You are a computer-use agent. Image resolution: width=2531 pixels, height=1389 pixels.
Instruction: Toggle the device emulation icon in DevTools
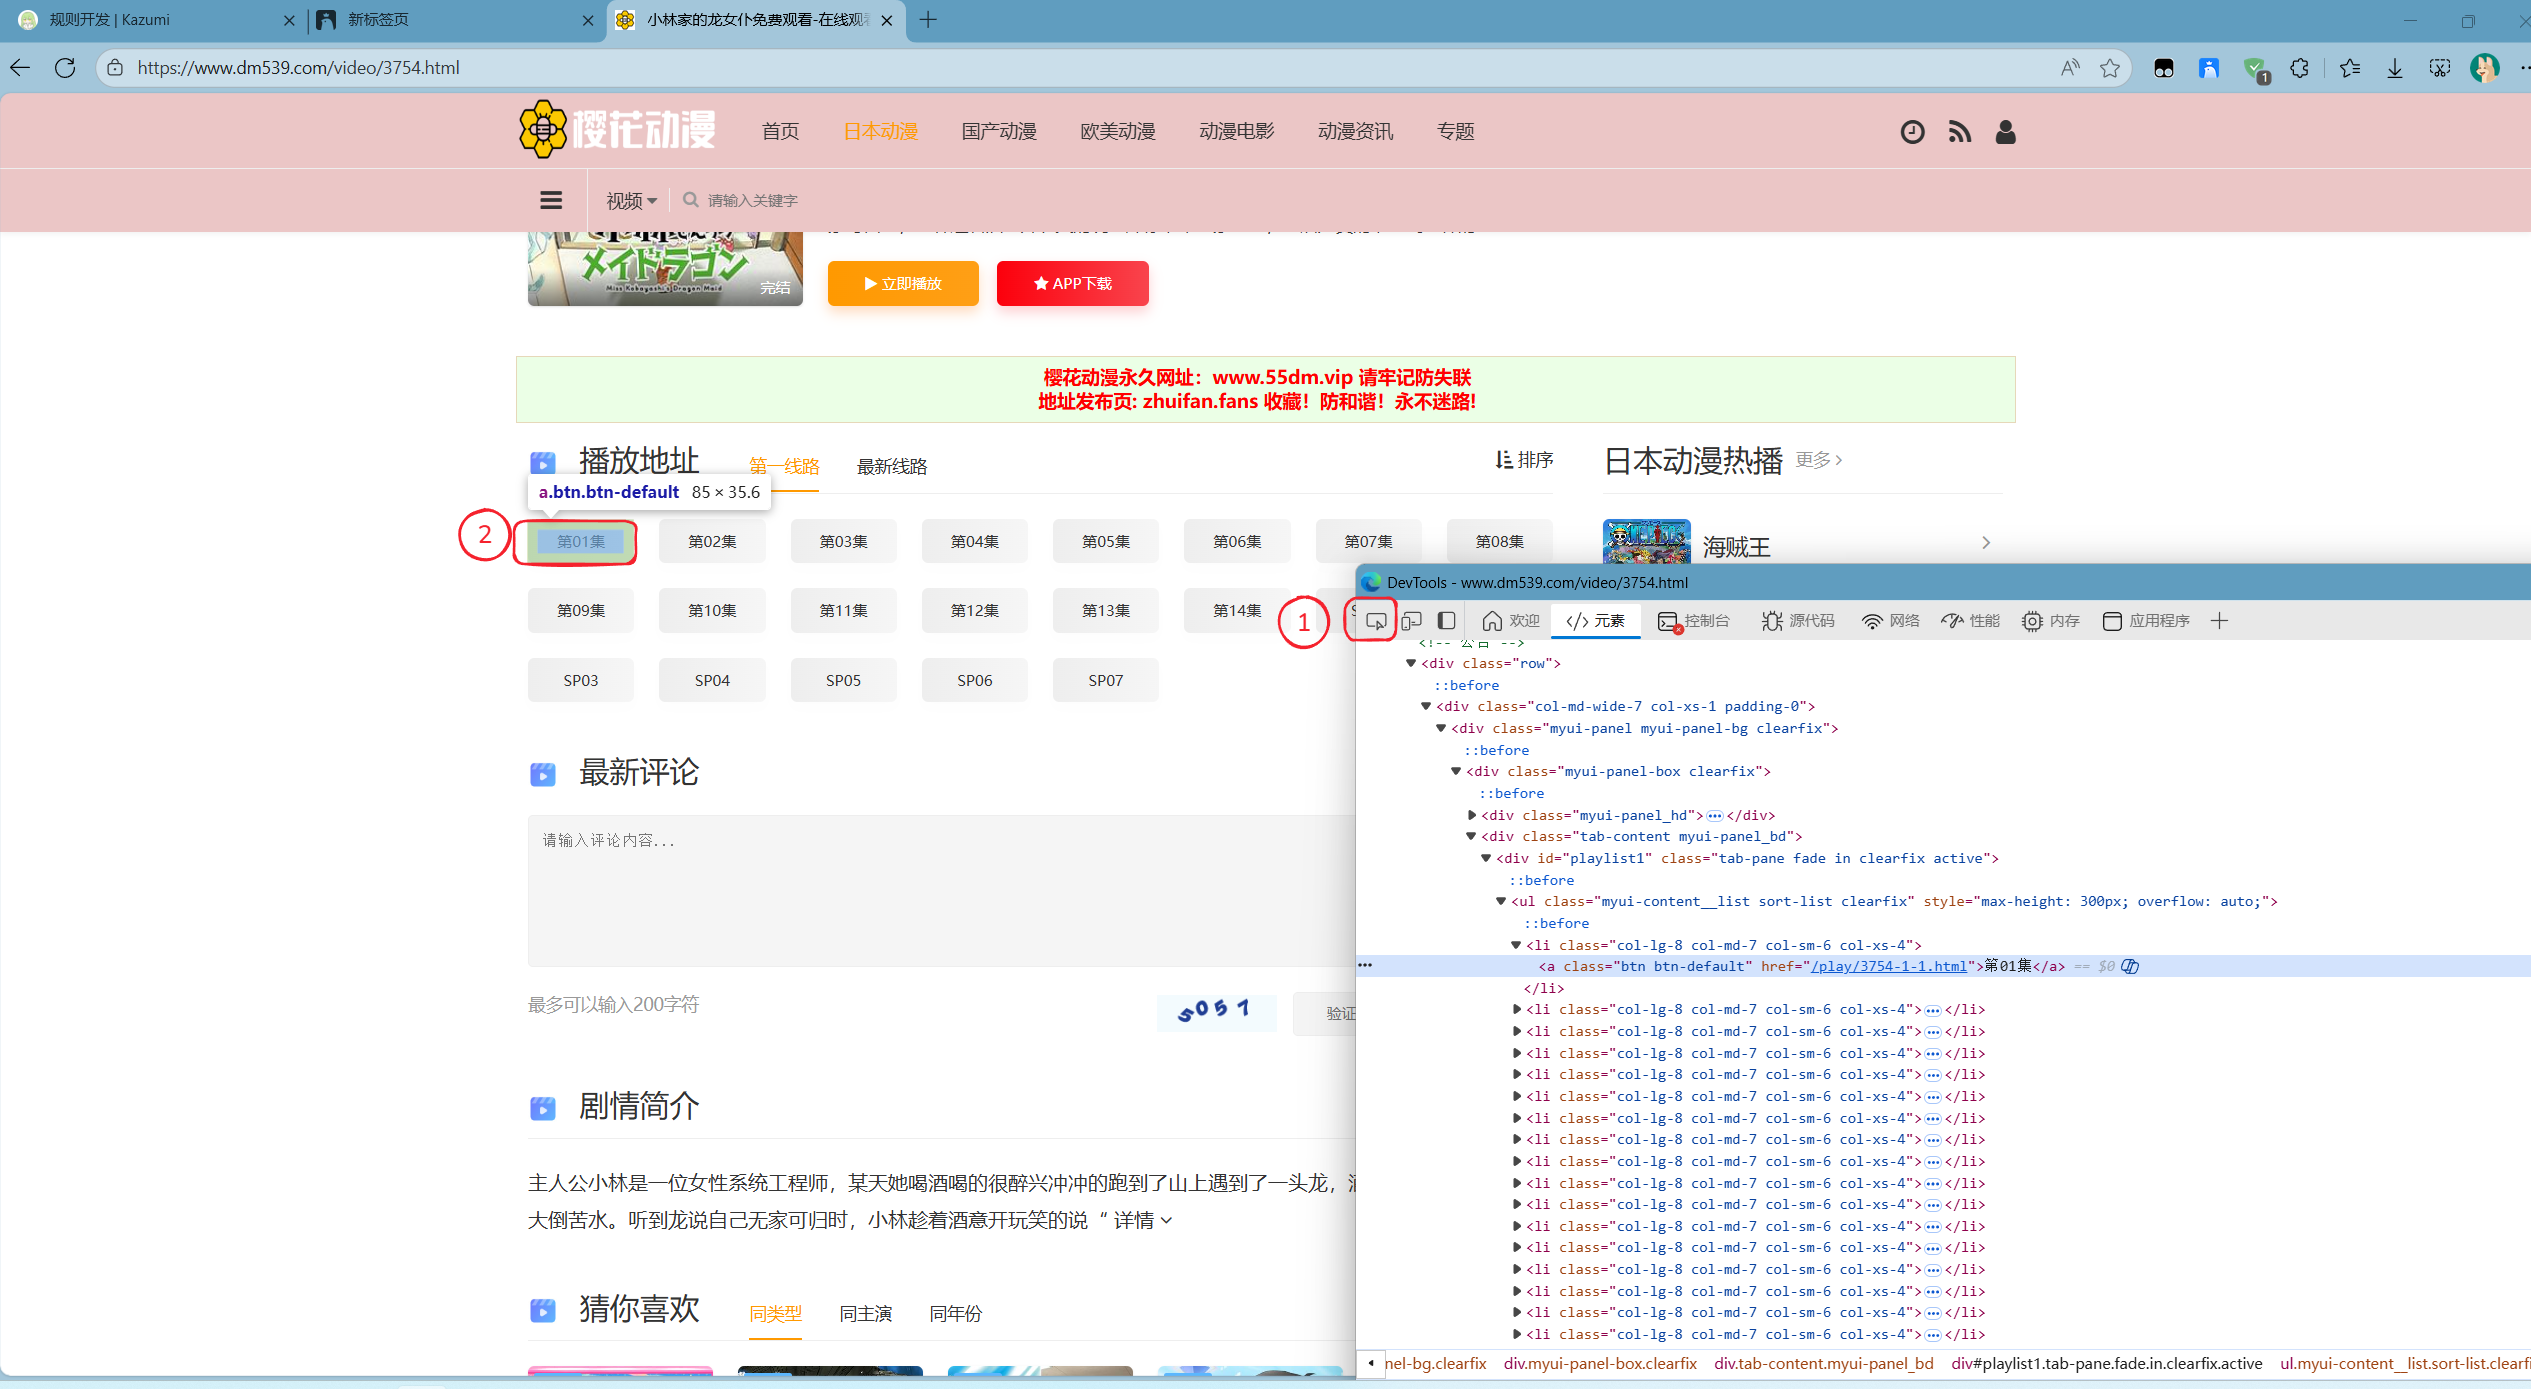pos(1411,621)
